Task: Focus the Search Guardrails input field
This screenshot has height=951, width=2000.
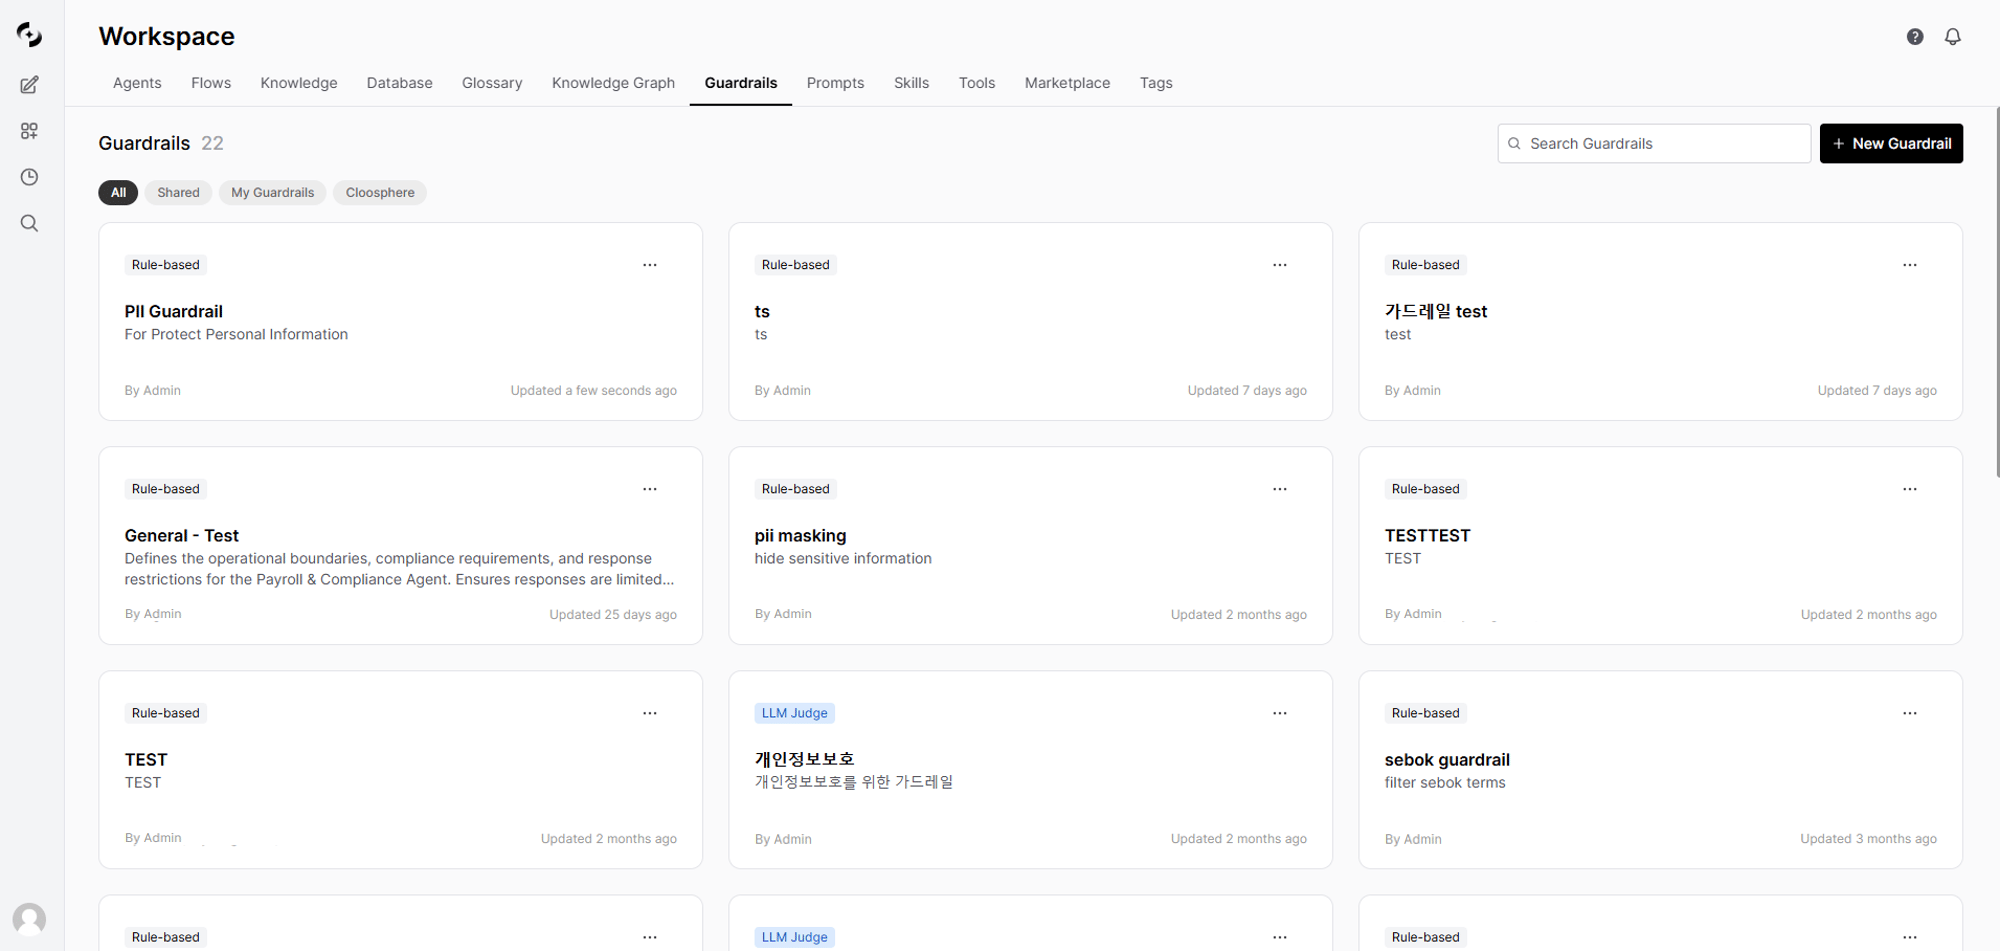Action: pos(1654,144)
